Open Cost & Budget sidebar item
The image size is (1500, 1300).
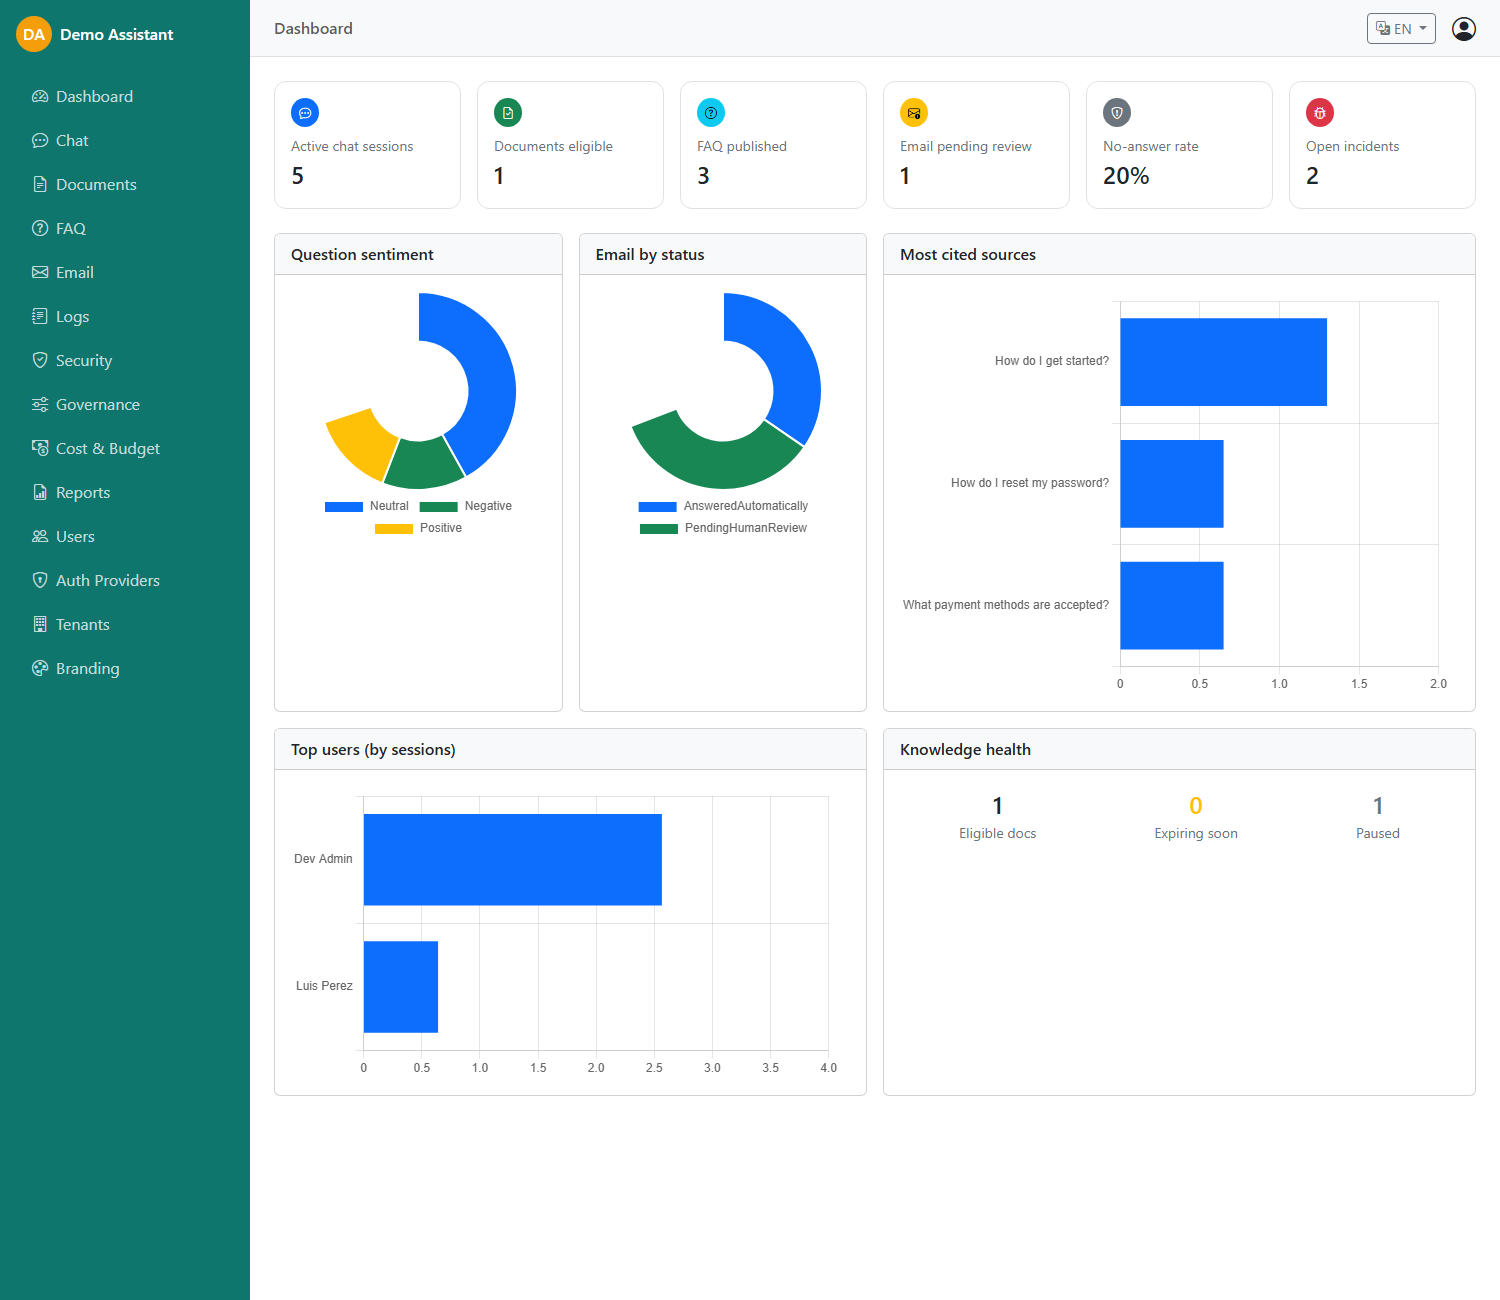pyautogui.click(x=125, y=449)
